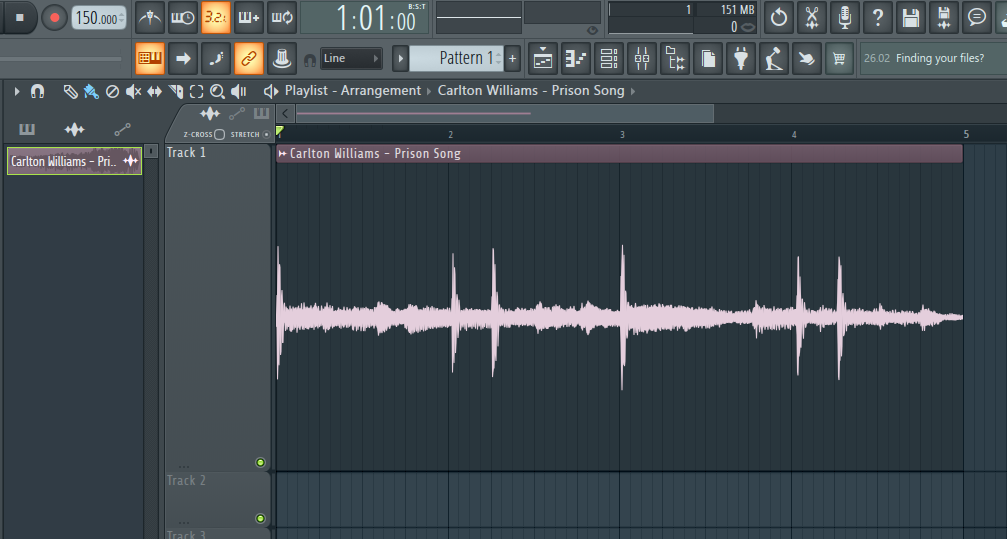
Task: Click the arrow left of Pattern 1
Action: [400, 58]
